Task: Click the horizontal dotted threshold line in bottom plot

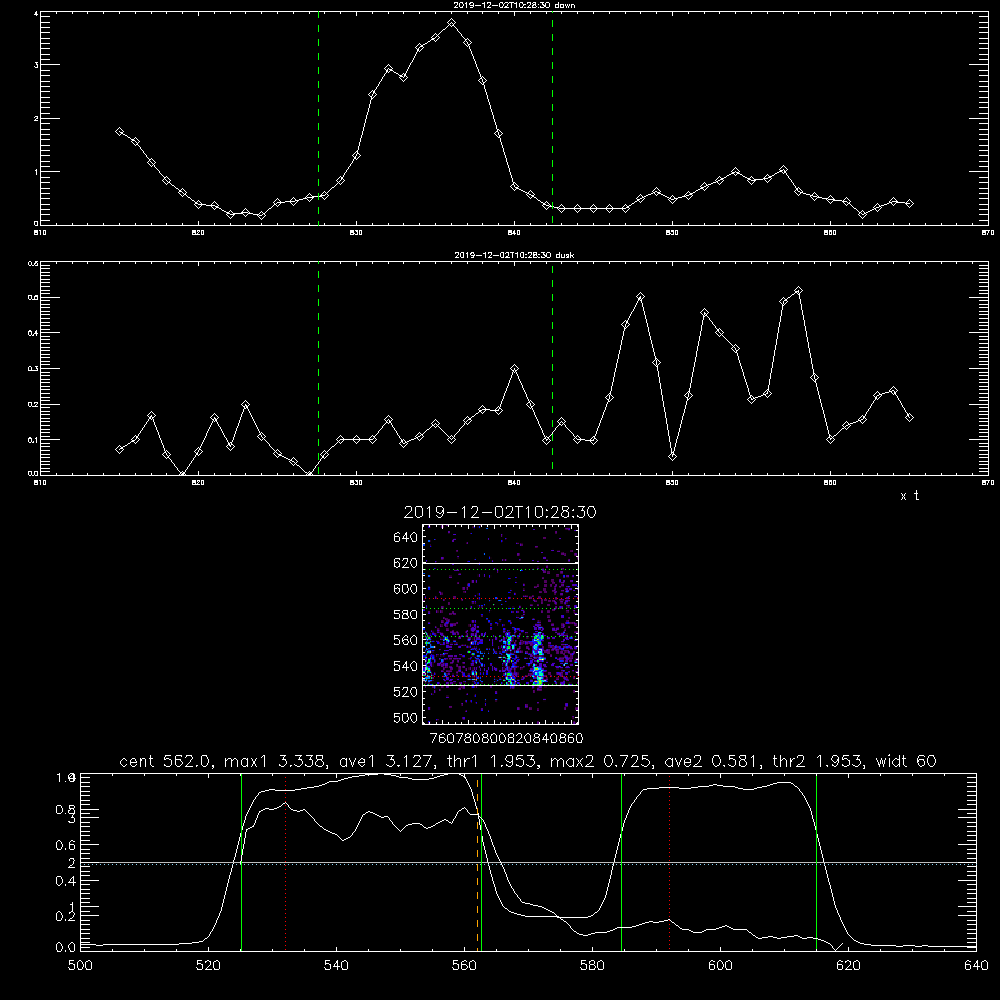Action: 528,864
